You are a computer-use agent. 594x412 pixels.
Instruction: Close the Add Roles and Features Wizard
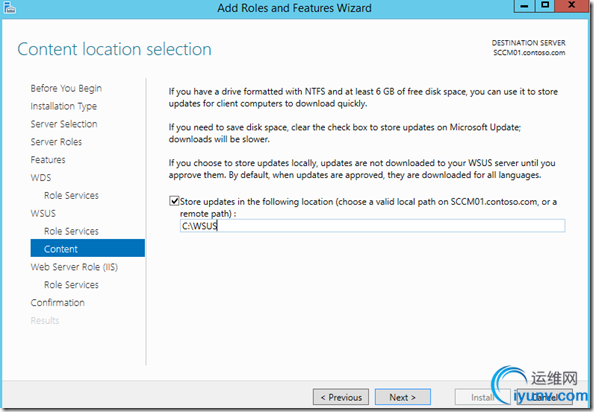tap(572, 6)
